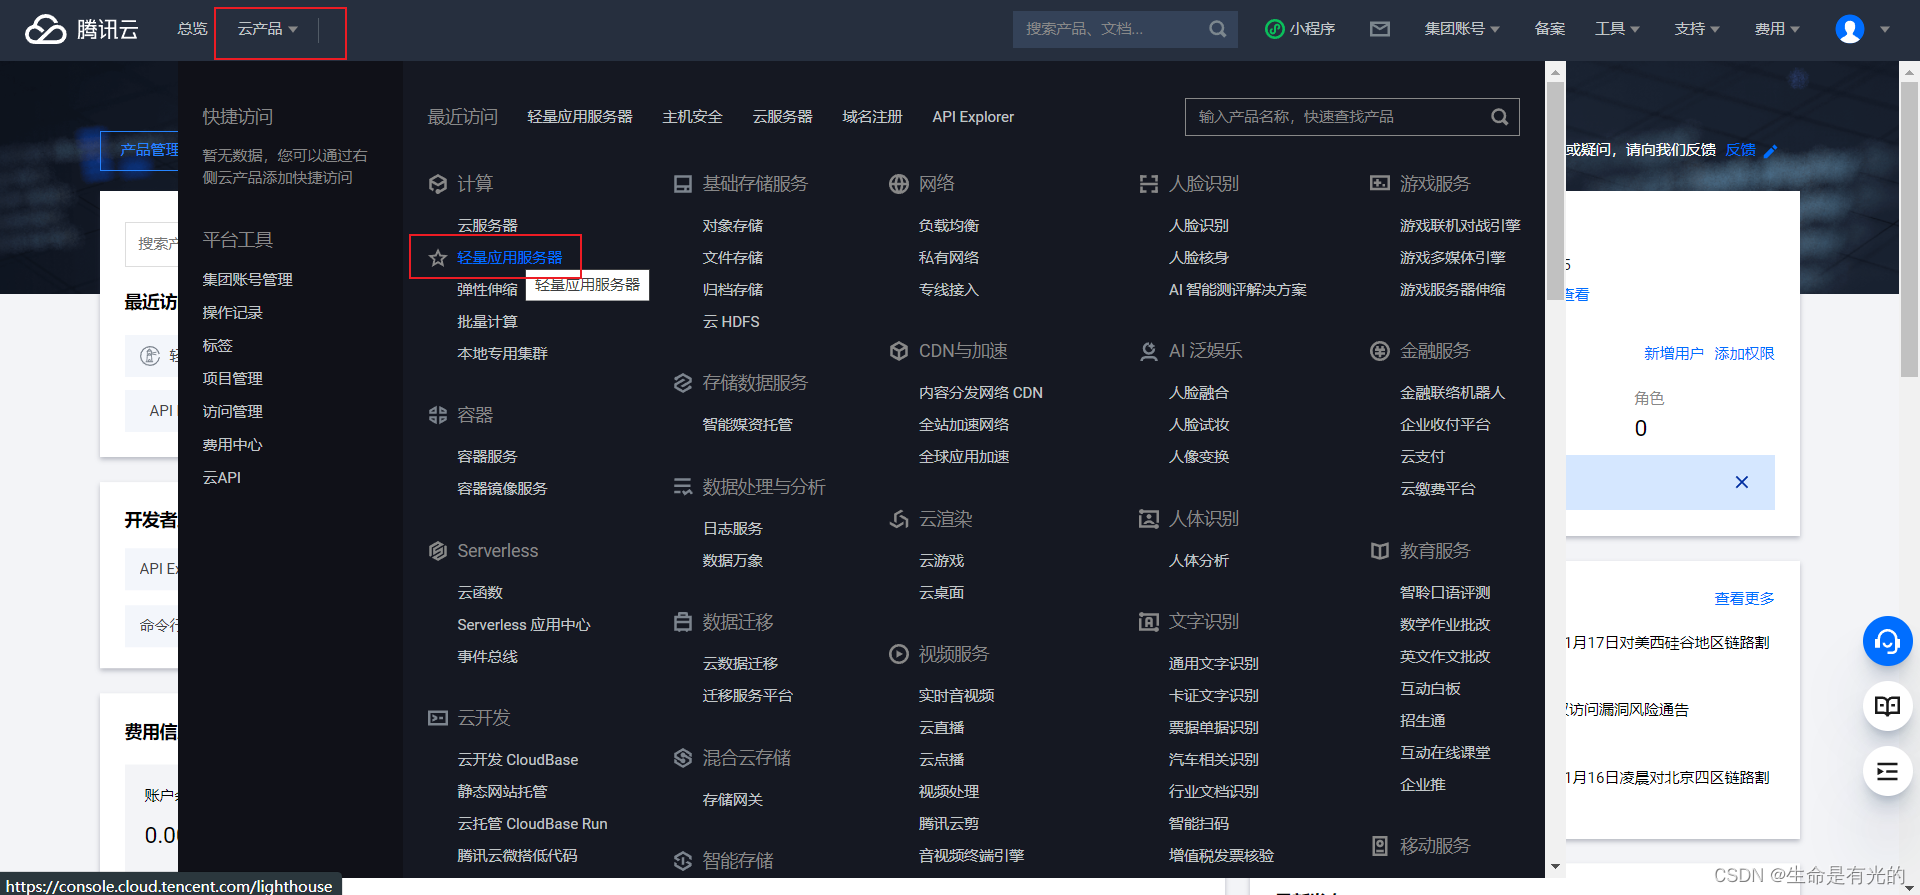Open 内容分发网络 CDN

click(x=980, y=393)
